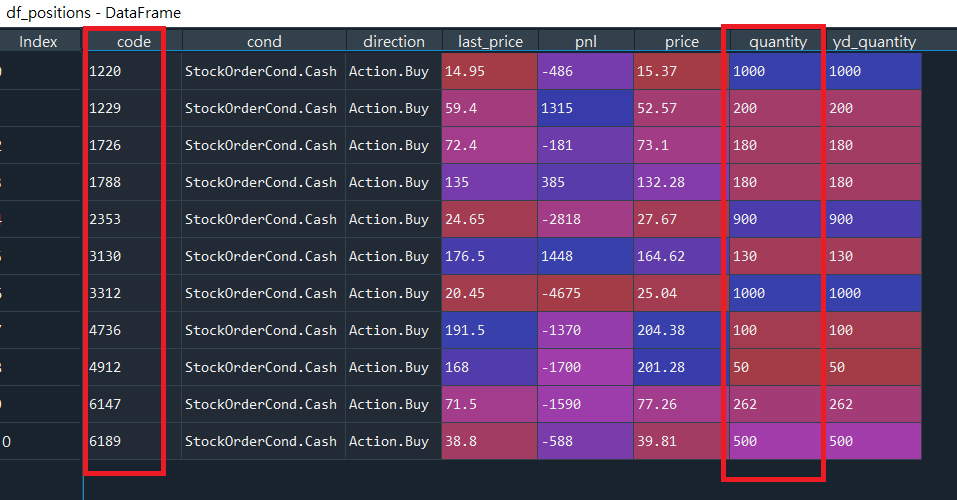The height and width of the screenshot is (500, 957).
Task: Select pnl cell 385
Action: pyautogui.click(x=586, y=182)
